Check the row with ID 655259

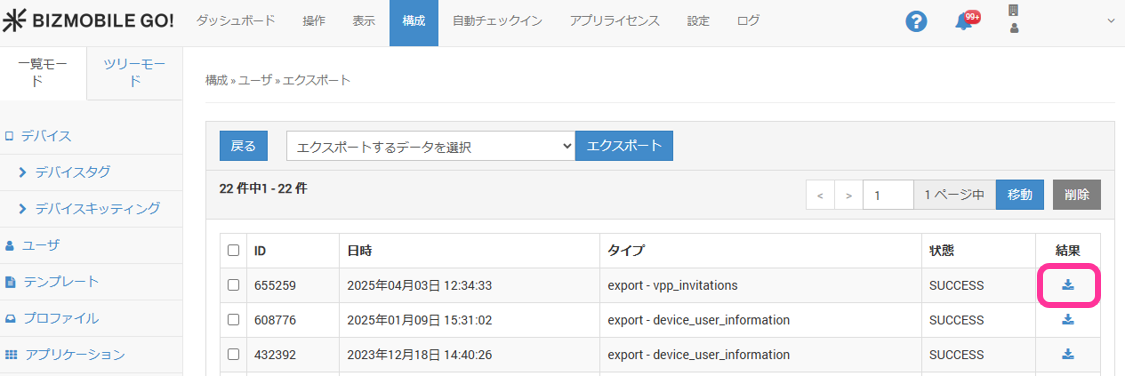233,285
